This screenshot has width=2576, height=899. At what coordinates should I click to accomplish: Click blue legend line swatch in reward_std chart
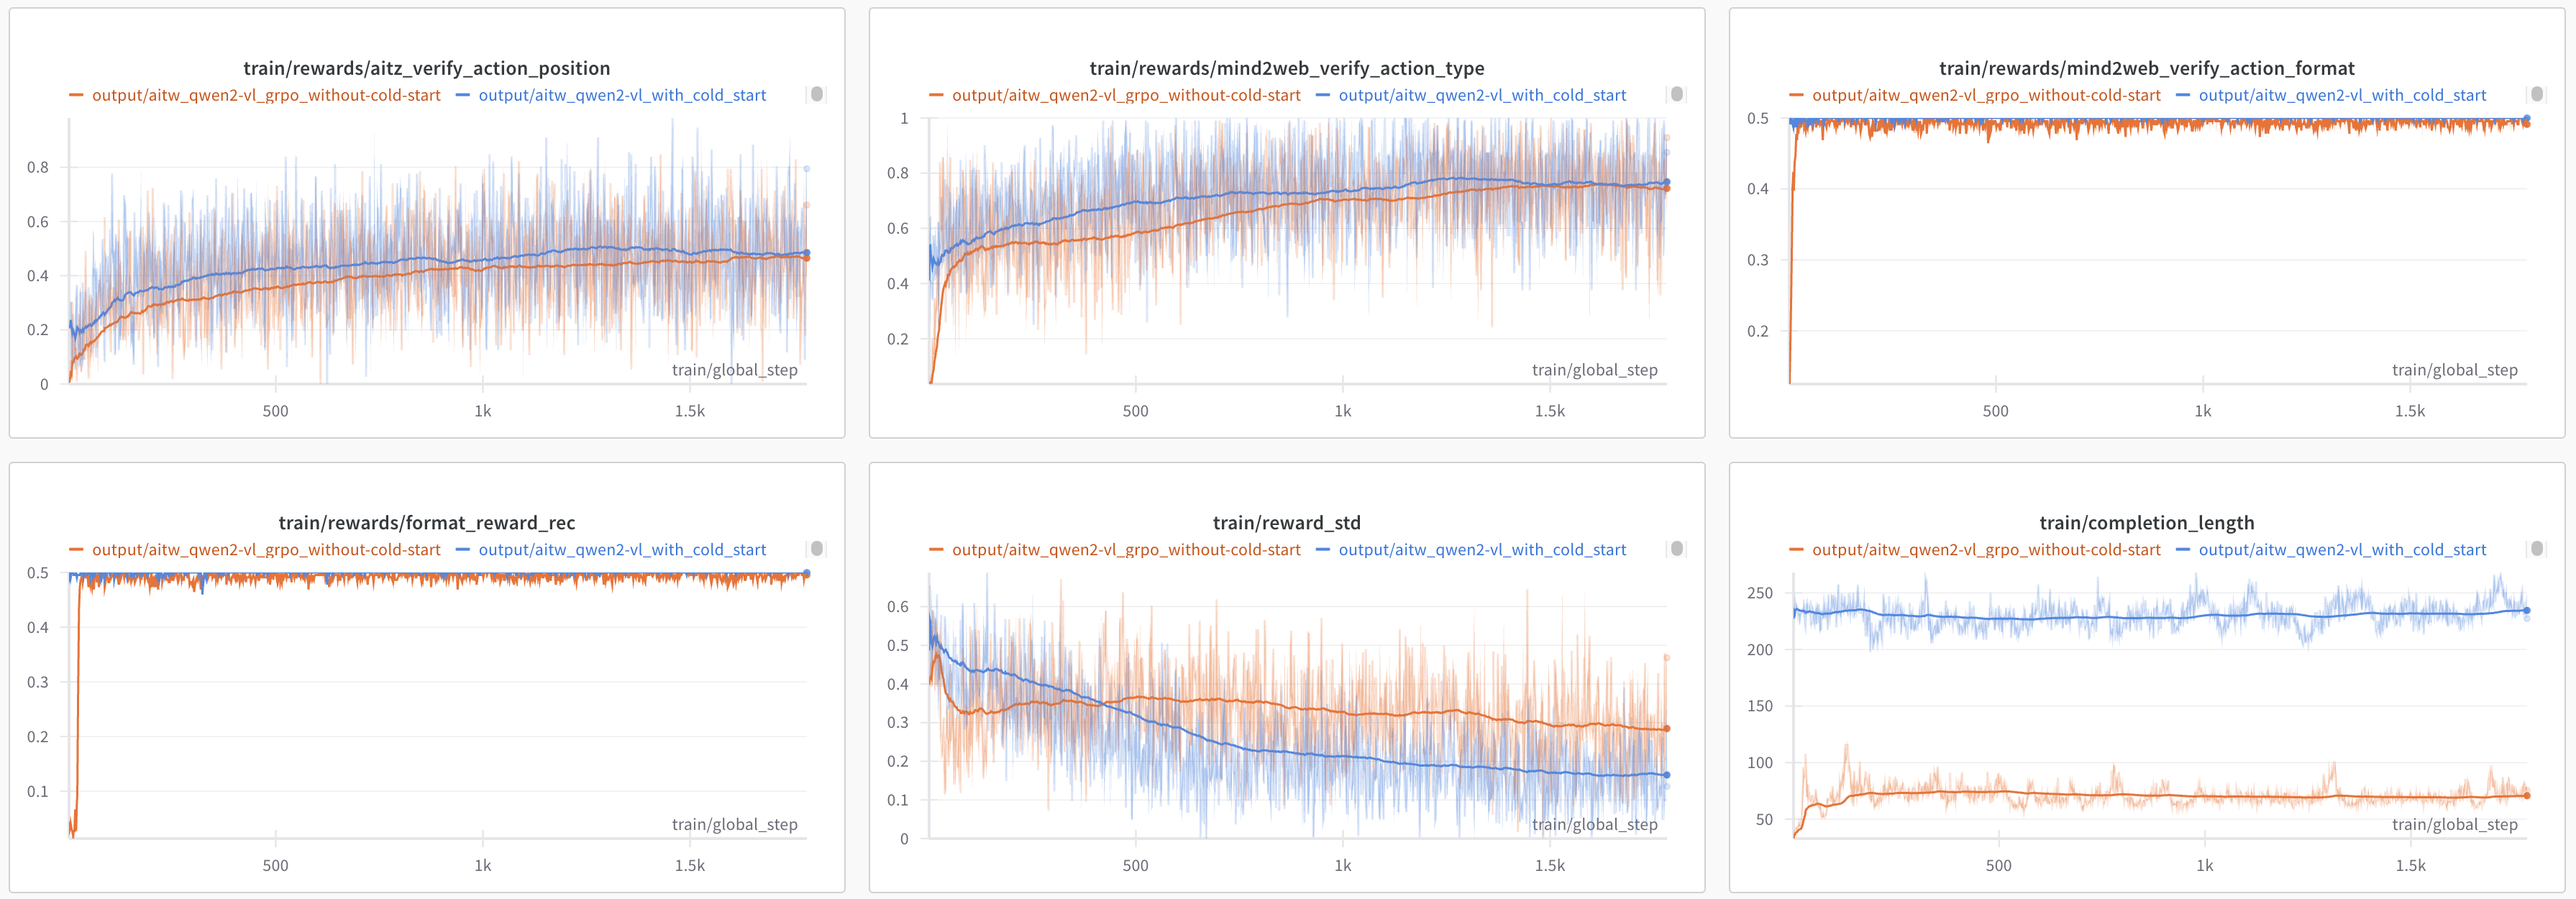pos(1322,550)
